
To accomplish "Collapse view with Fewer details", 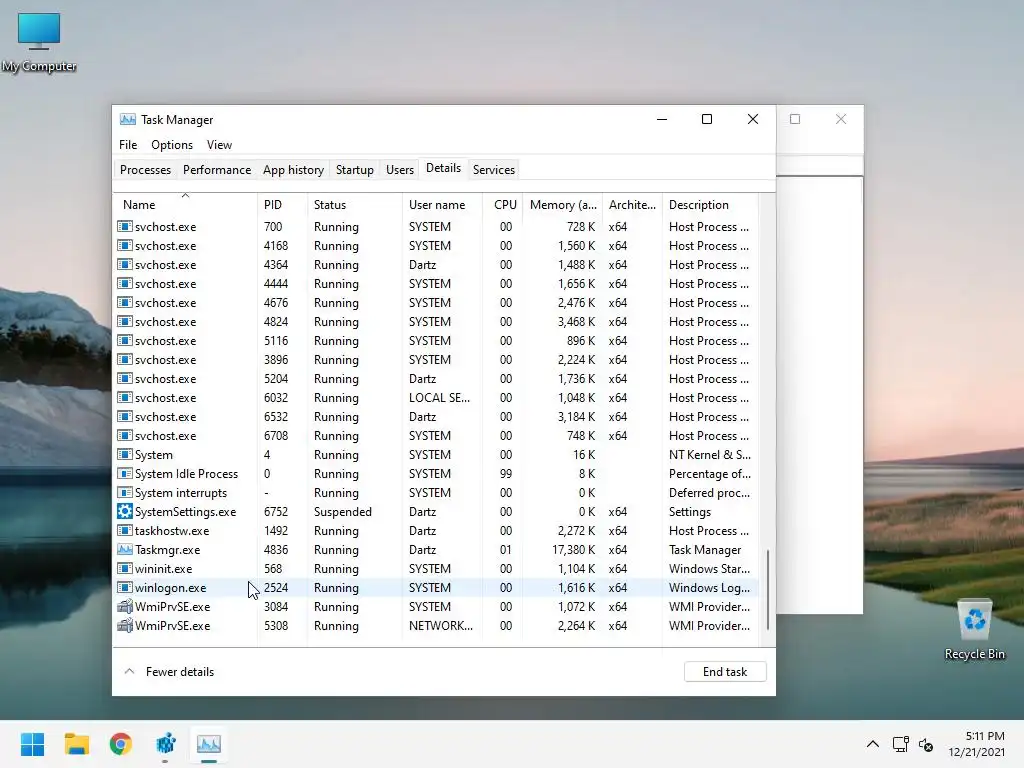I will (169, 671).
